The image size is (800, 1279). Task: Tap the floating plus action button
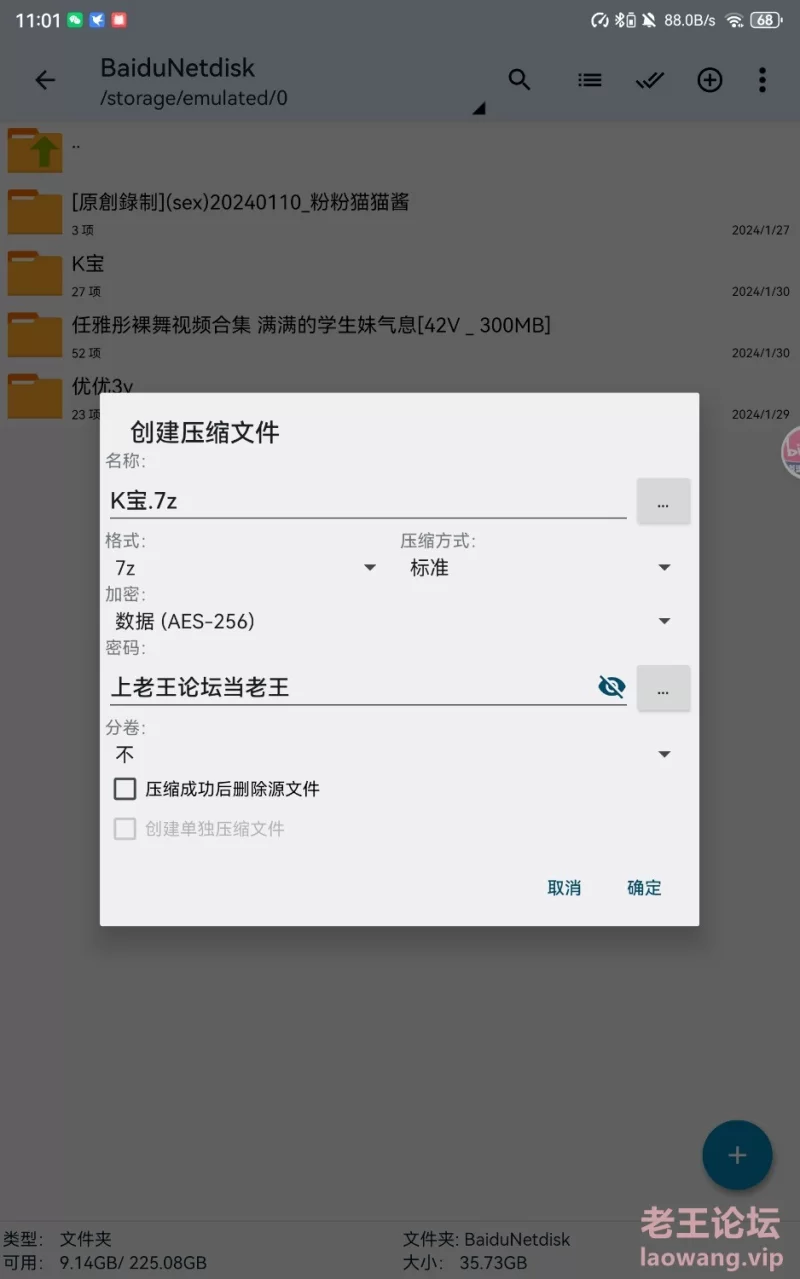pos(737,1155)
